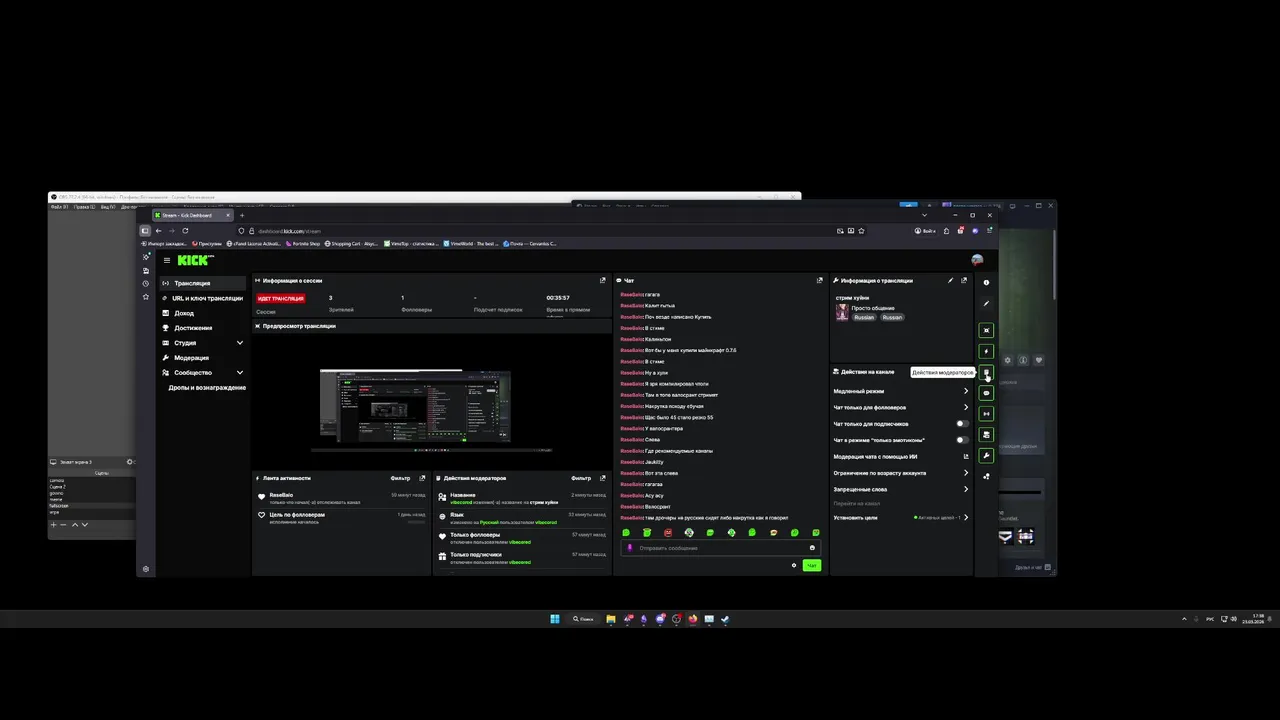The image size is (1280, 720).
Task: Open chat settings gear beside the Чат button
Action: (794, 565)
